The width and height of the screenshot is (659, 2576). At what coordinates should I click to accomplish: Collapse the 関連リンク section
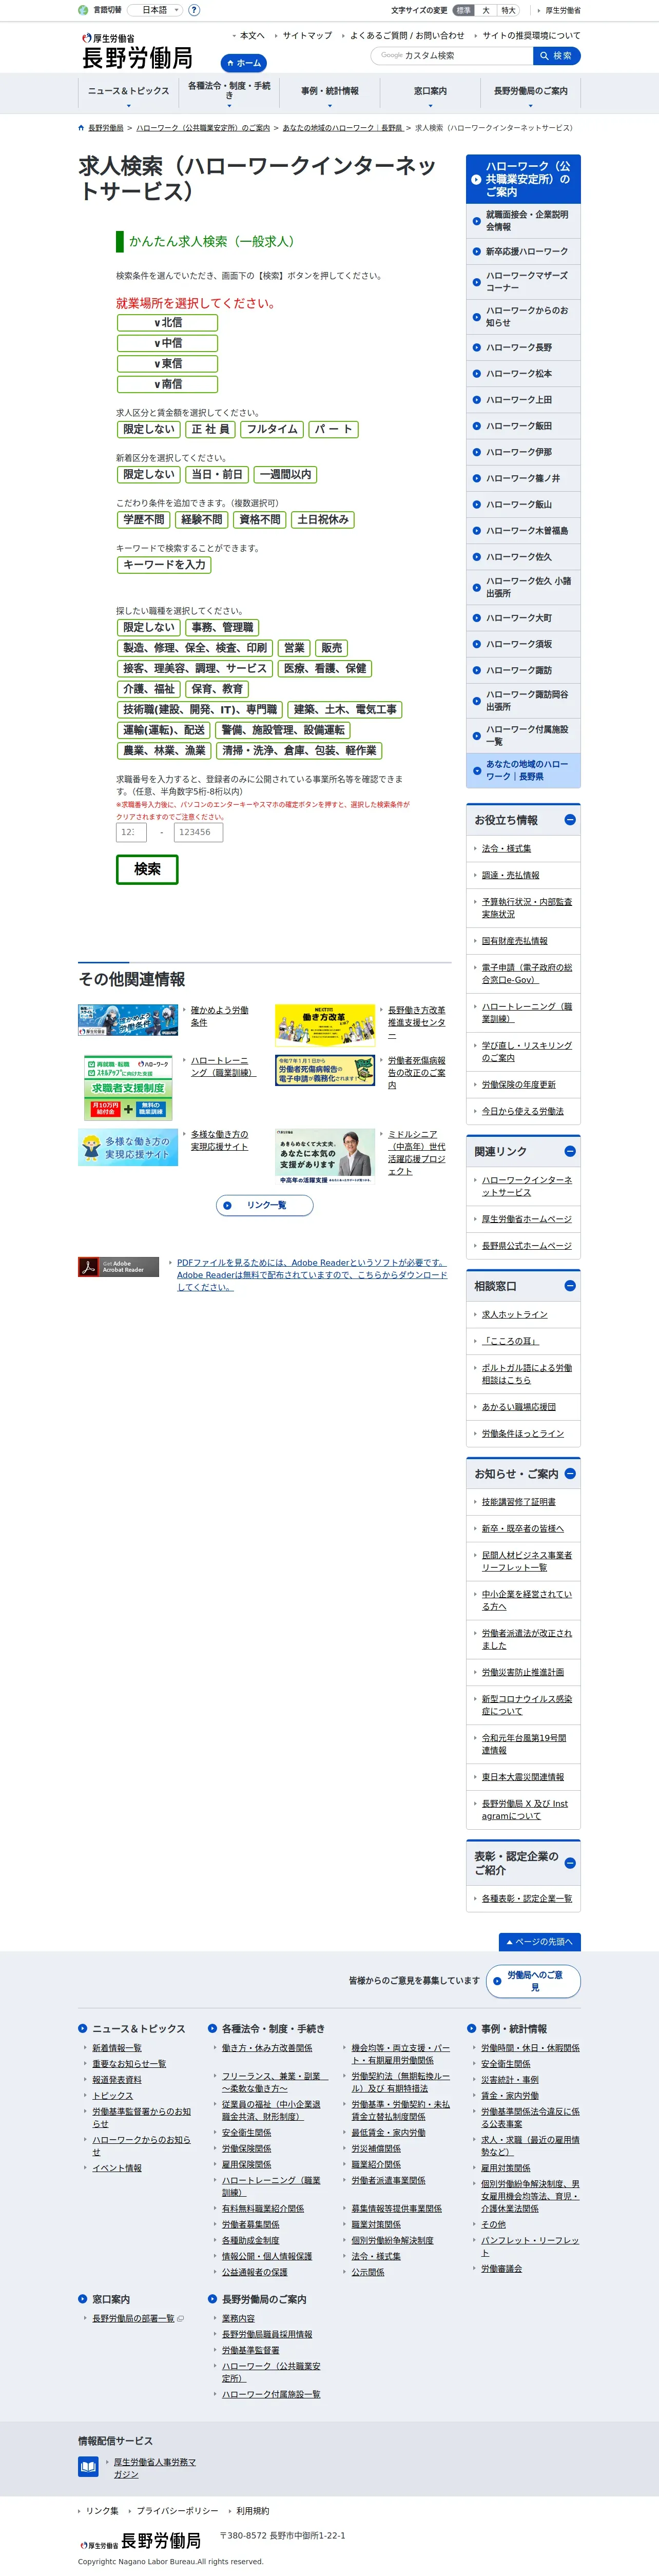pos(570,1152)
